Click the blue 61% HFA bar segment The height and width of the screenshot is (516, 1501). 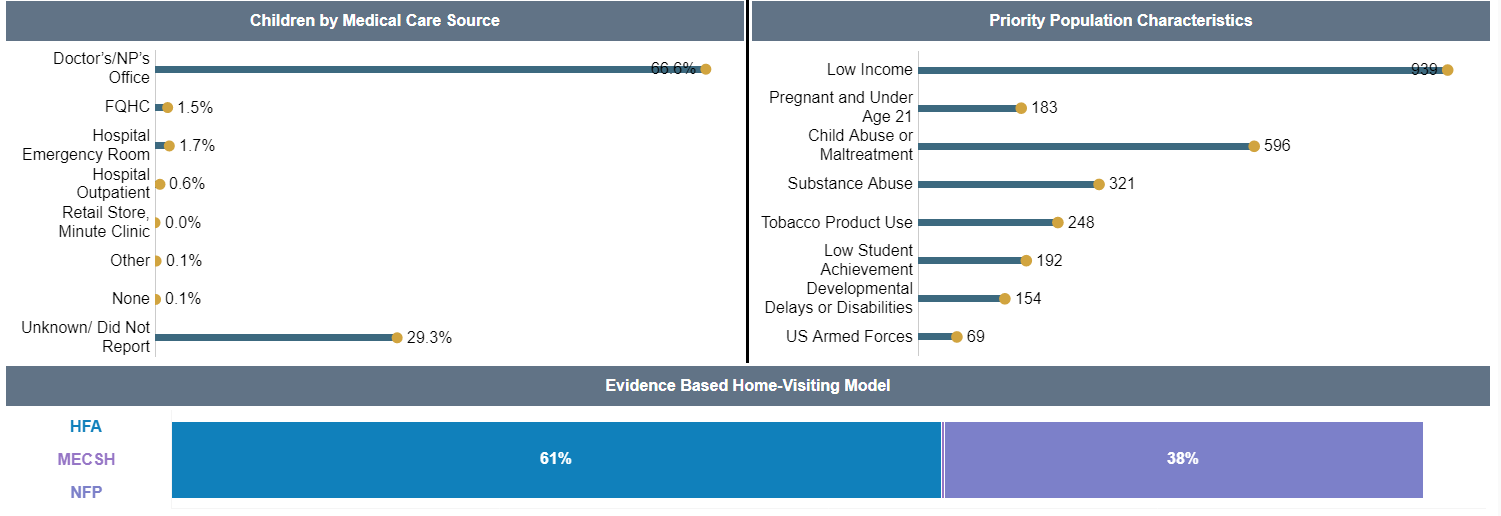point(557,460)
